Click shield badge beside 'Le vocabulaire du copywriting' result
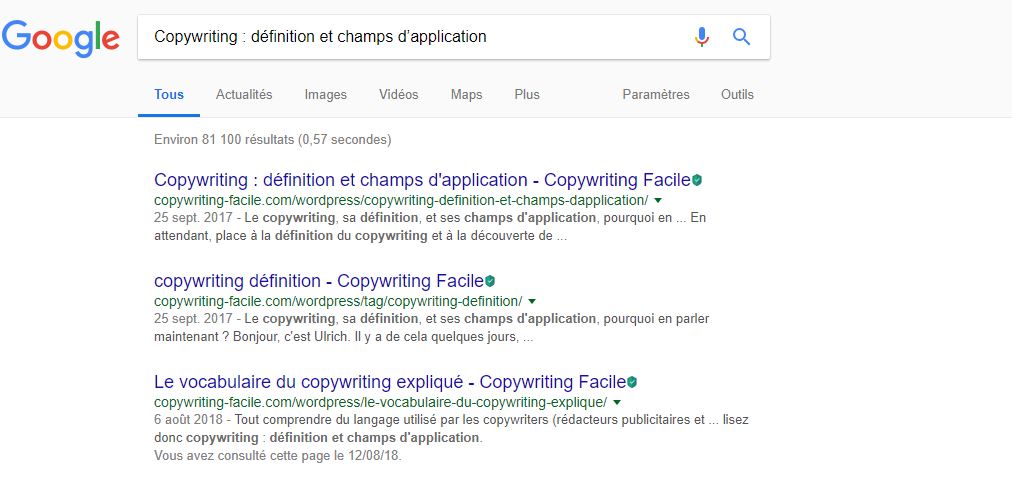Viewport: 1012px width, 484px height. [632, 382]
